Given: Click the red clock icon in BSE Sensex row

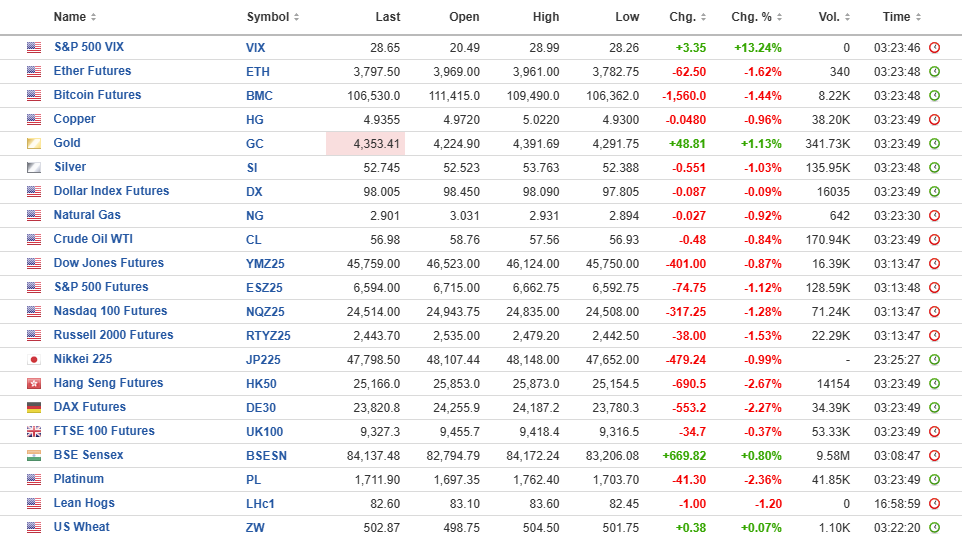Looking at the screenshot, I should tap(934, 455).
